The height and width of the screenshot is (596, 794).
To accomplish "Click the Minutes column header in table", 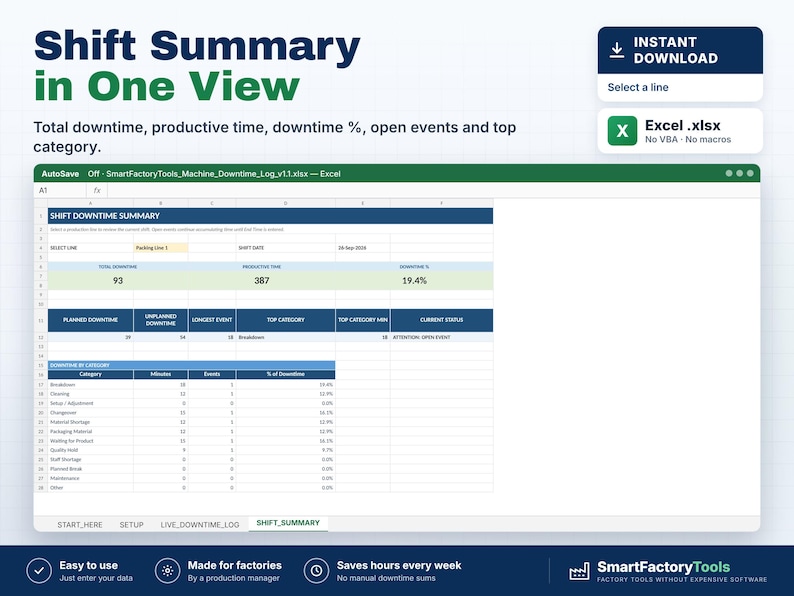I will pyautogui.click(x=161, y=374).
